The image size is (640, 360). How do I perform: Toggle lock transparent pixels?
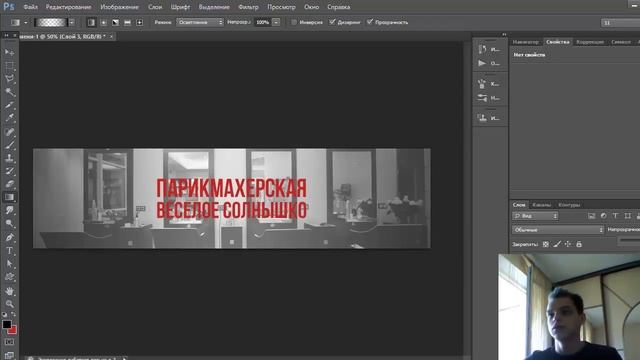(x=546, y=244)
